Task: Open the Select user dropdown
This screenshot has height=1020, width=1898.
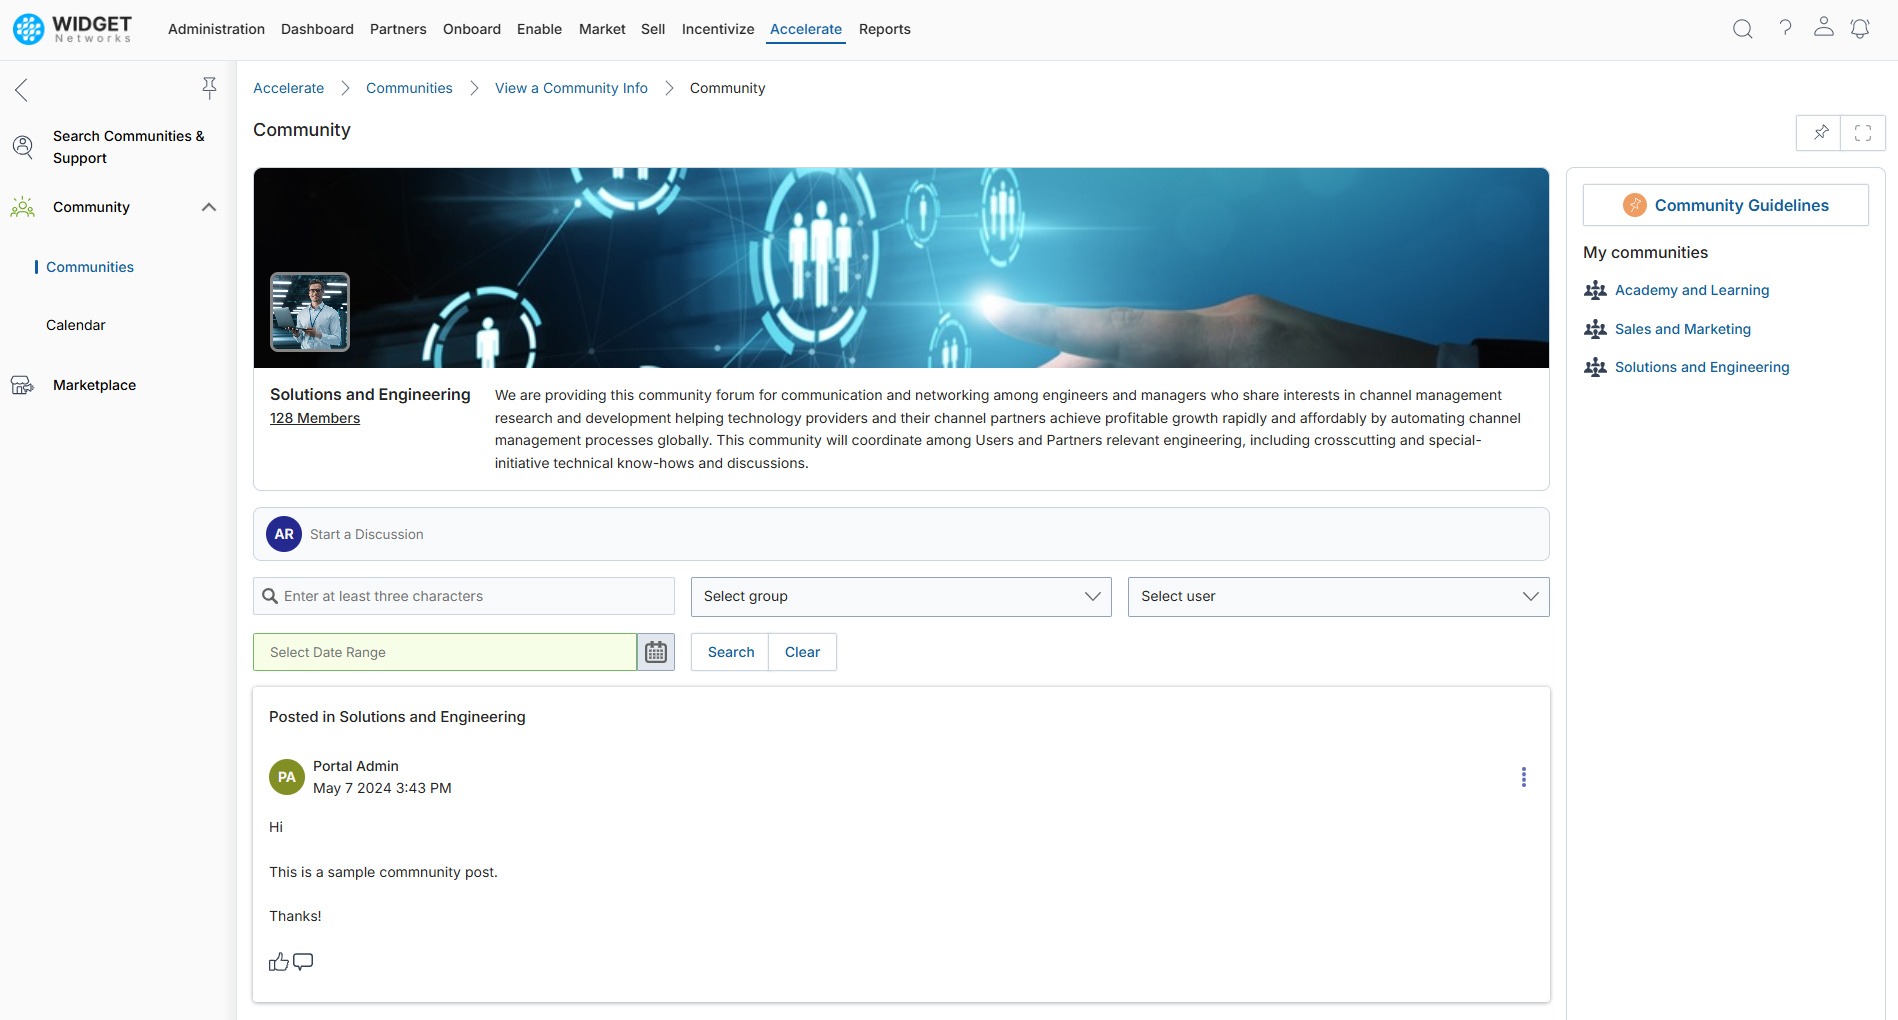Action: [1337, 597]
